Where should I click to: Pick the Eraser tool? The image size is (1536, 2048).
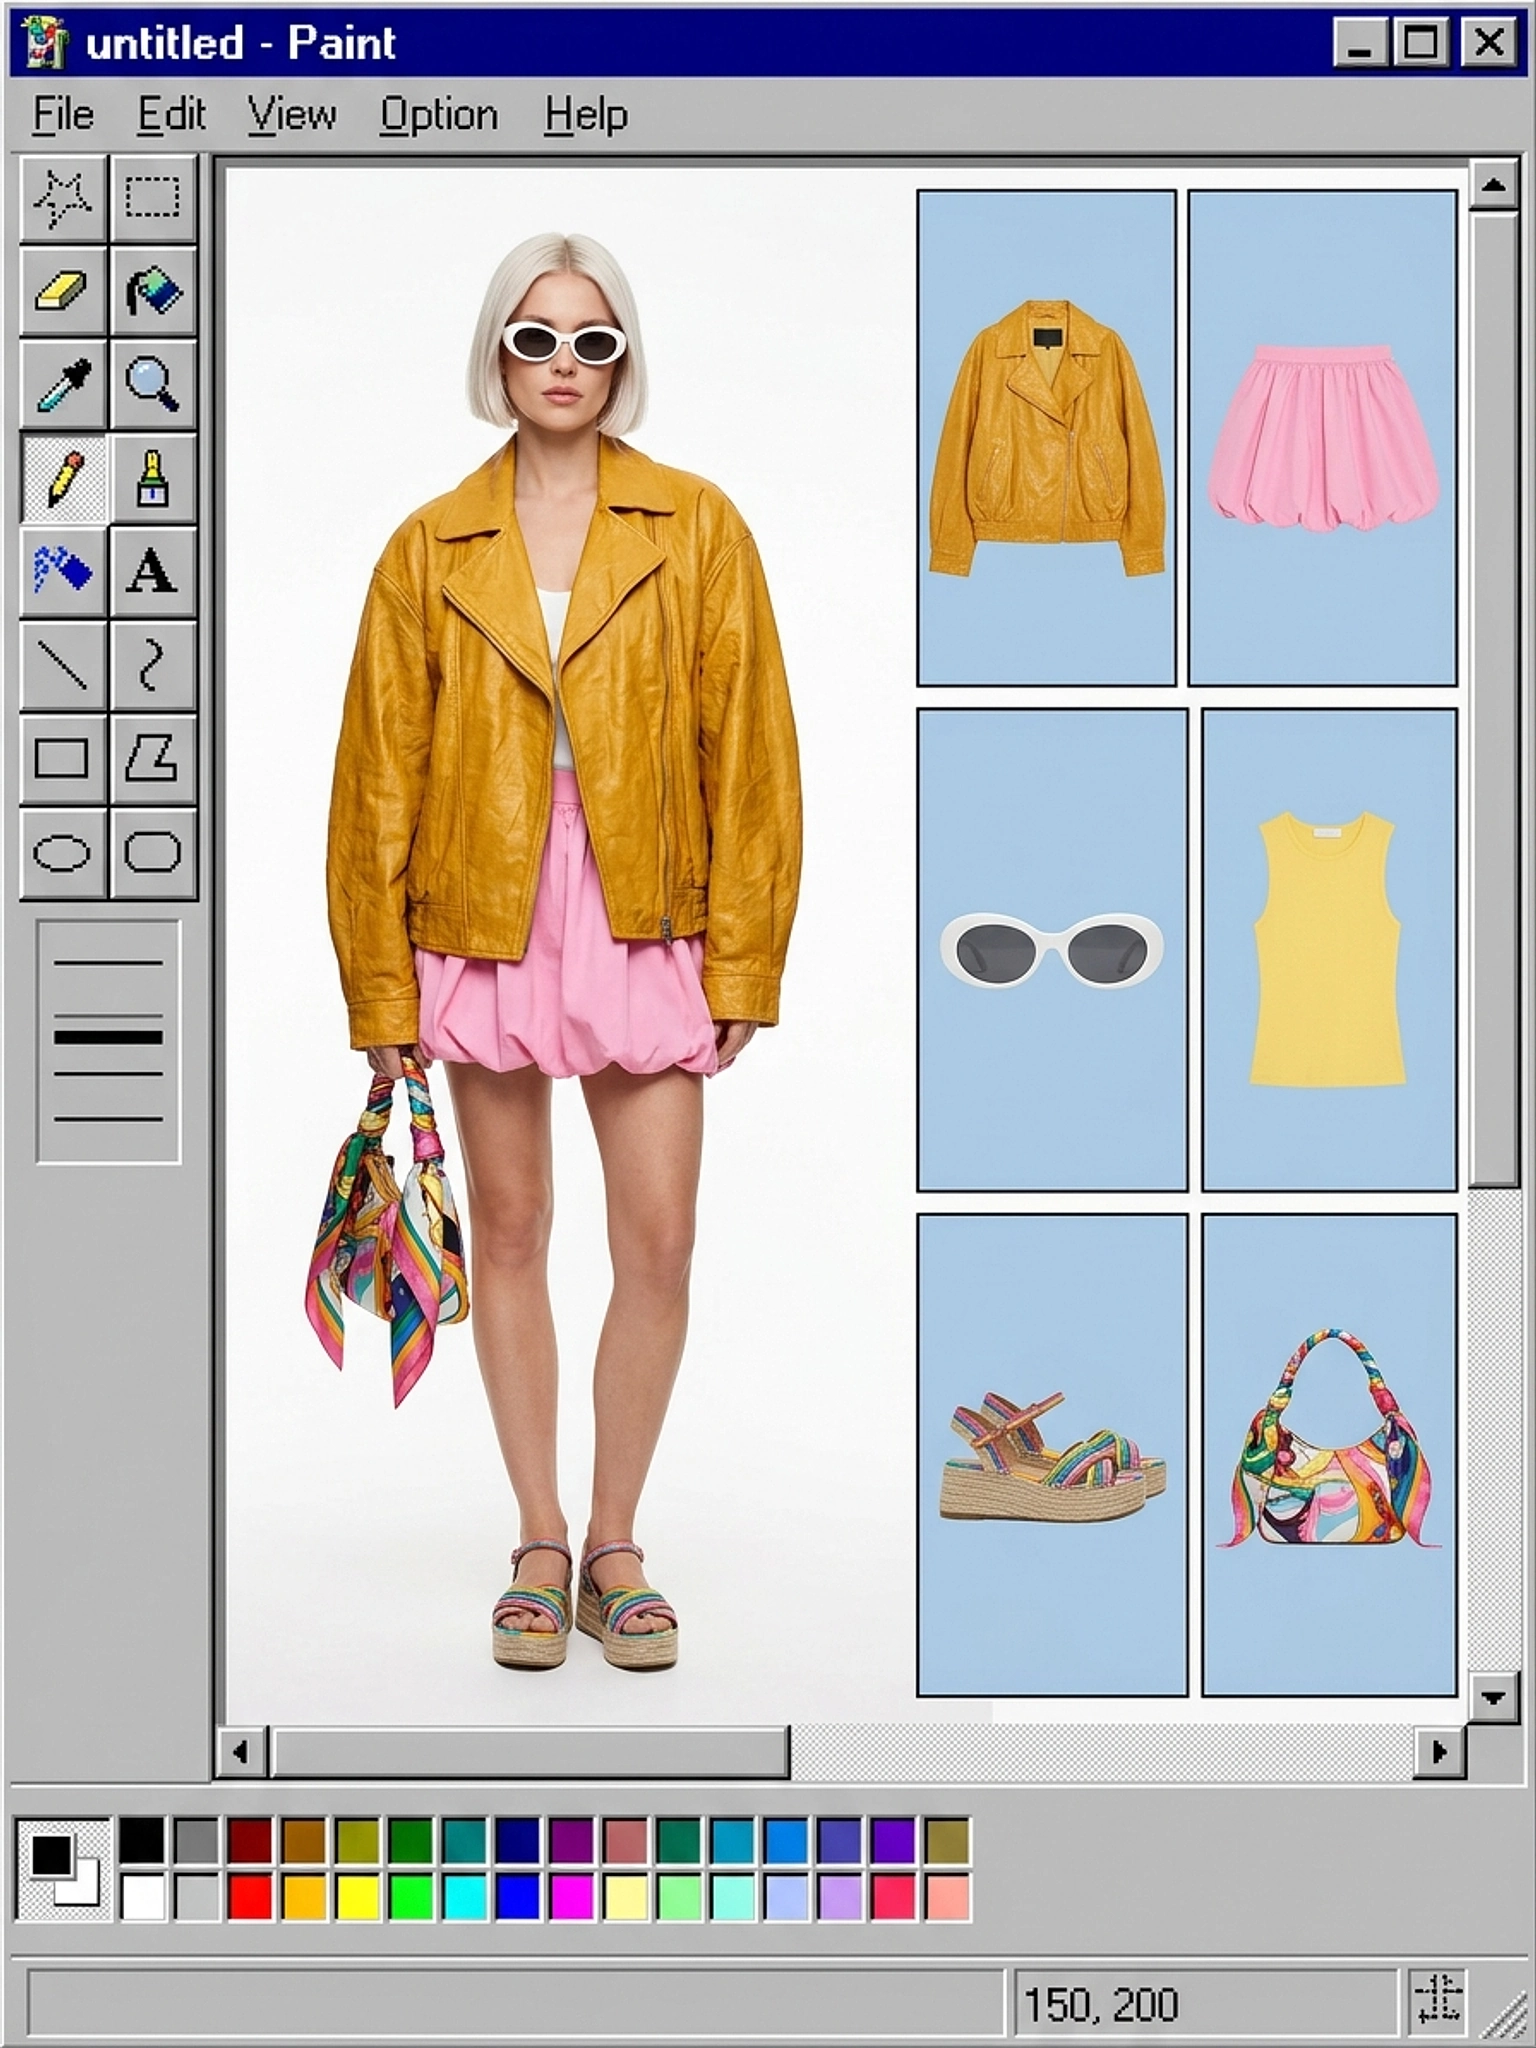click(63, 291)
